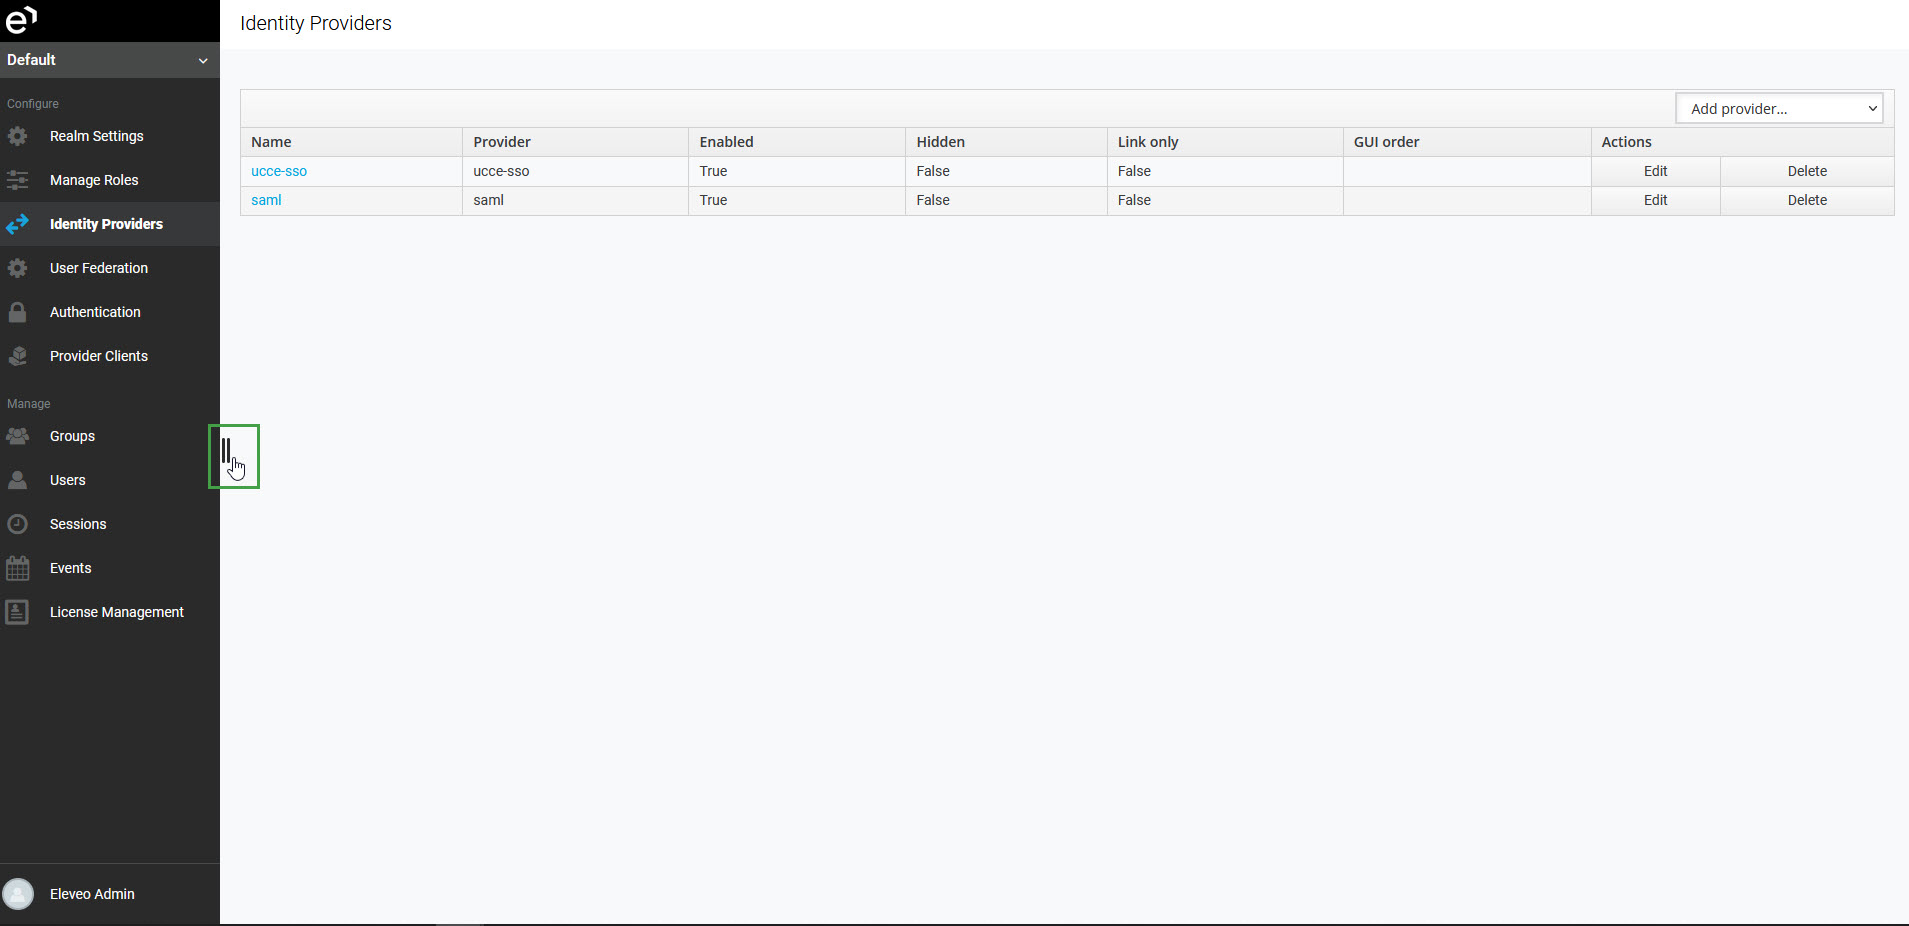
Task: Click the Authentication lock icon
Action: click(18, 312)
